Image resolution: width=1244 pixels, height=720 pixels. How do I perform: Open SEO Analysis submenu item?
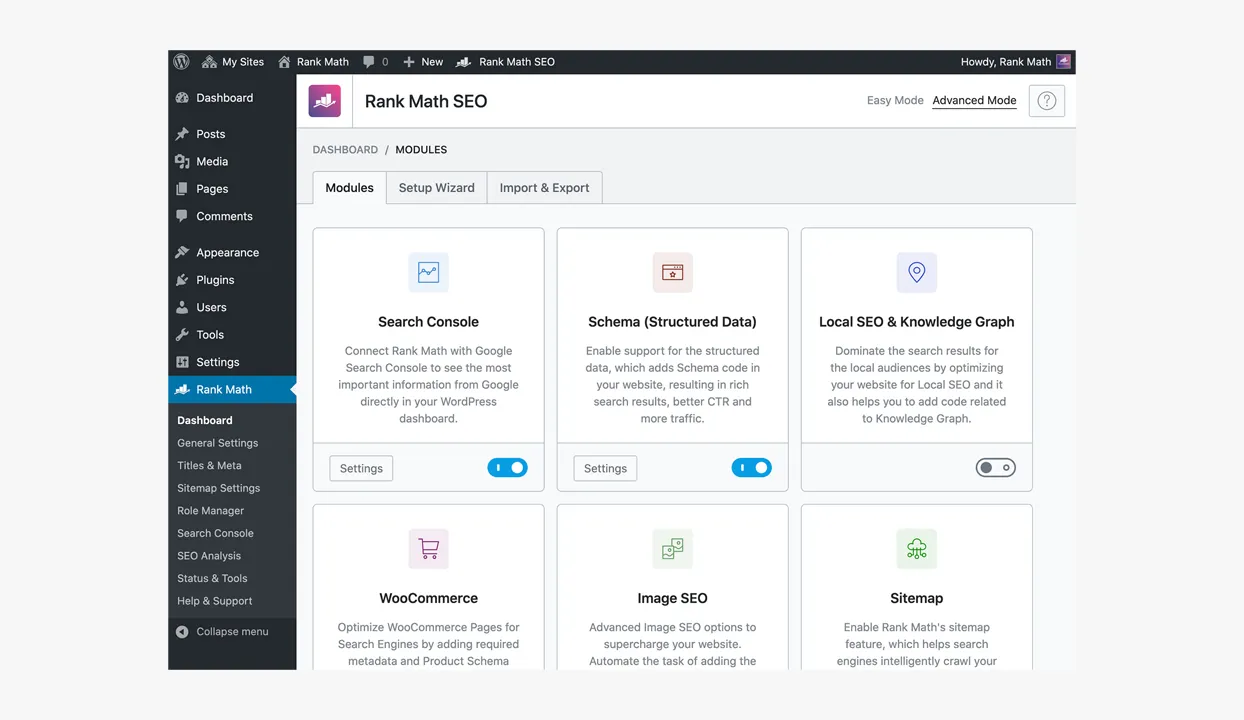click(x=209, y=556)
